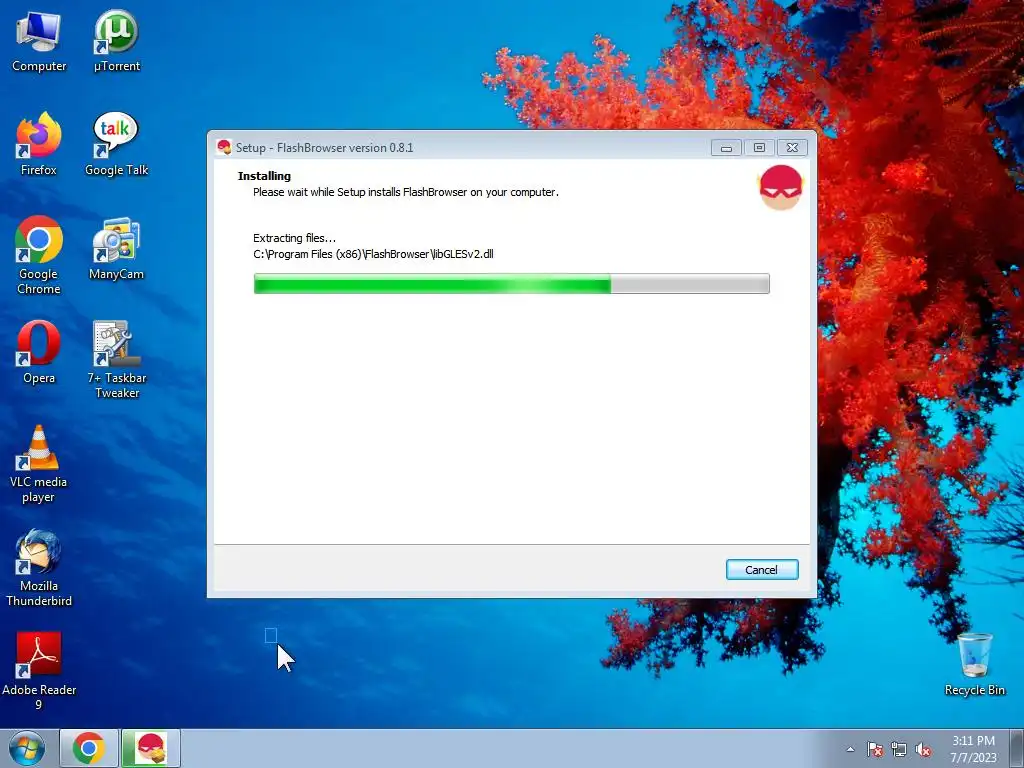
Task: Open the network status tray icon
Action: 899,749
